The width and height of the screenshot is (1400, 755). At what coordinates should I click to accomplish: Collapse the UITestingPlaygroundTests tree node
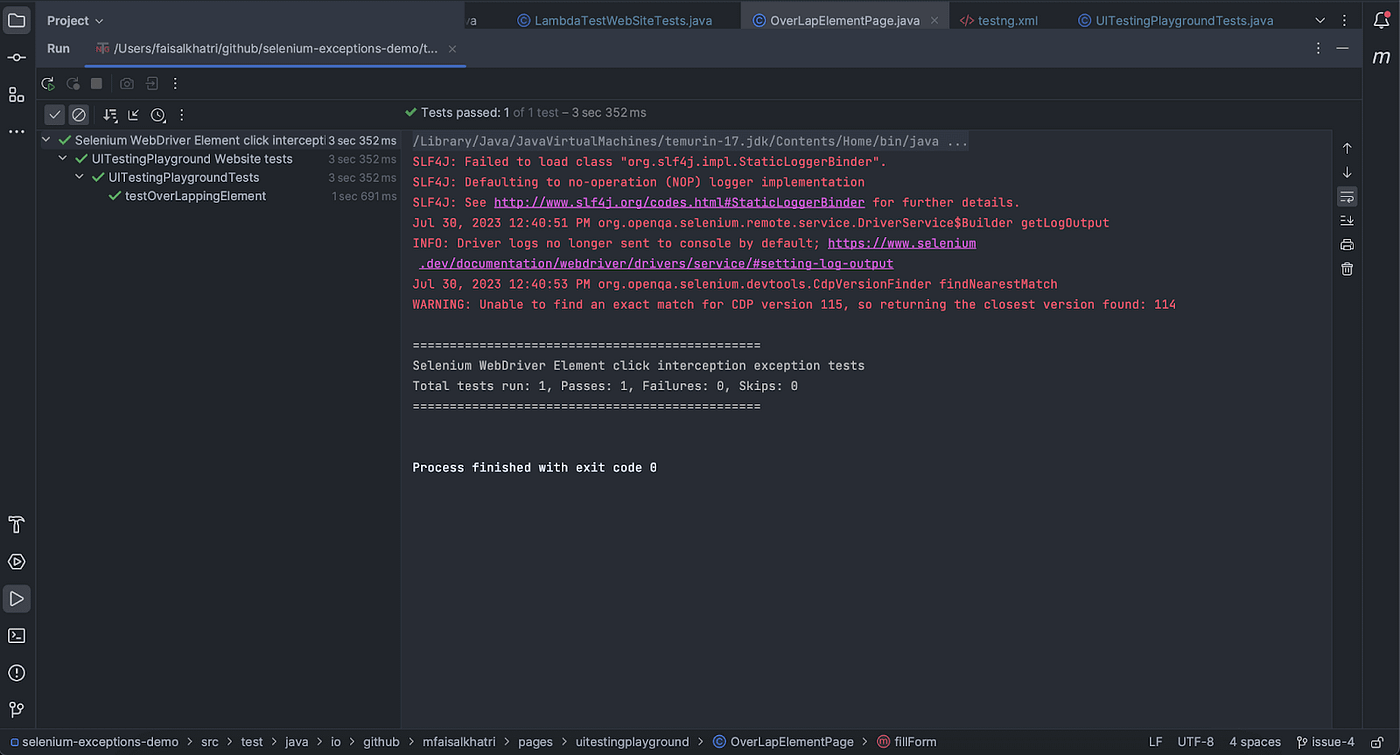pyautogui.click(x=80, y=177)
